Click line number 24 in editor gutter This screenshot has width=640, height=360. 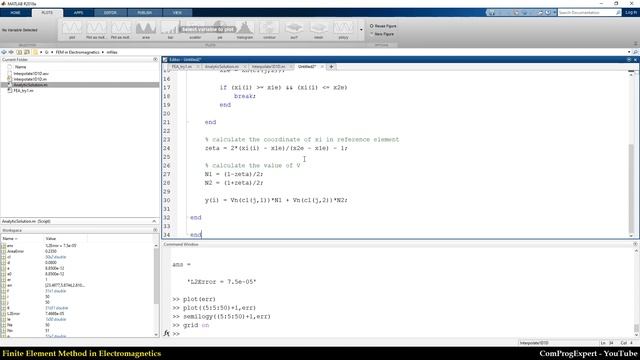tap(167, 148)
